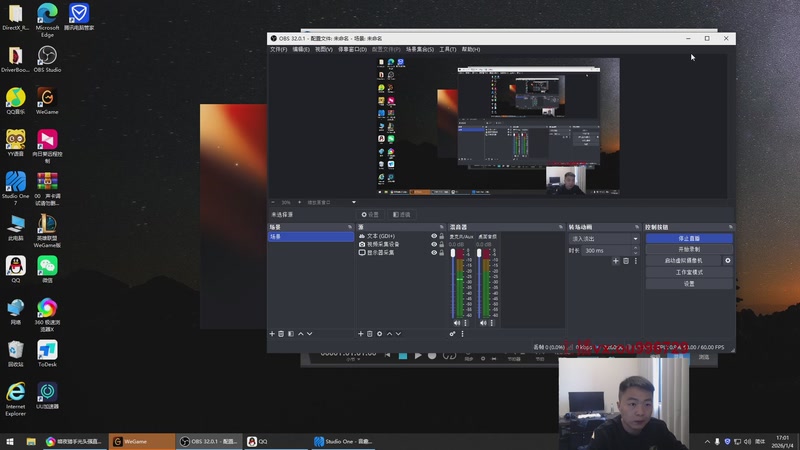Screen dimensions: 800x450
Task: Toggle visibility of 文本 (GDI+) source
Action: click(x=434, y=236)
